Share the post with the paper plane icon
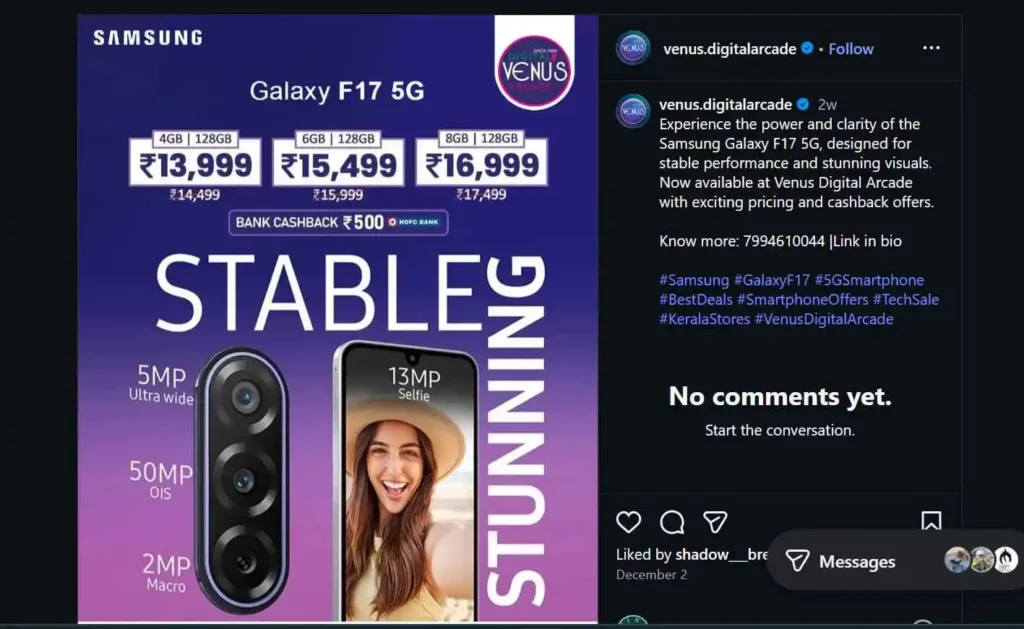 click(715, 522)
